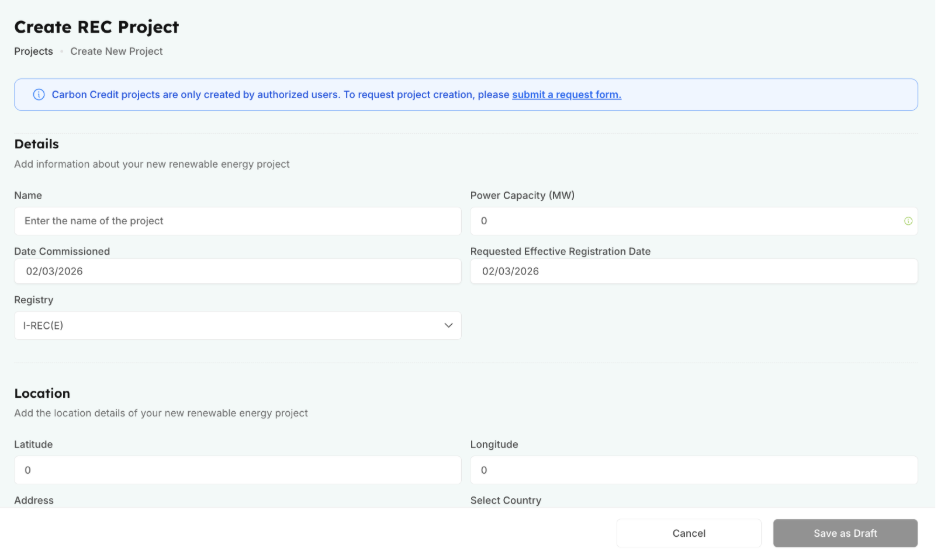The height and width of the screenshot is (559, 936).
Task: Focus the Latitude input field
Action: 237,470
